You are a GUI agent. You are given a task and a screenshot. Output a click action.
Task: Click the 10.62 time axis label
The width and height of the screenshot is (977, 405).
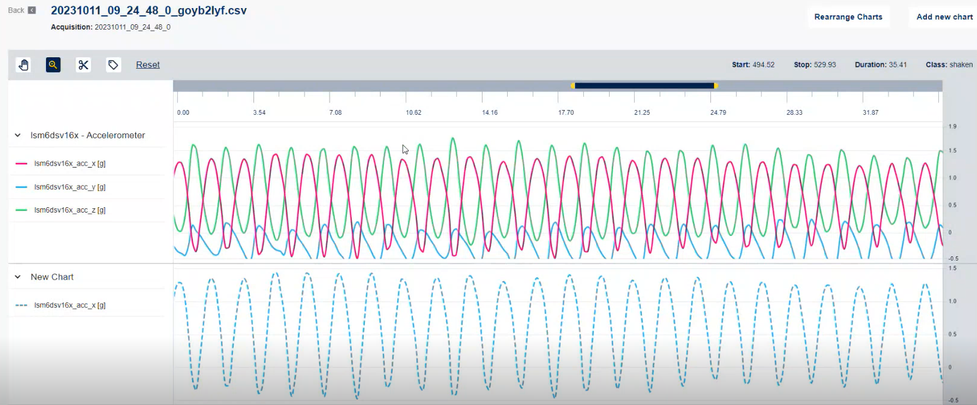pyautogui.click(x=413, y=113)
